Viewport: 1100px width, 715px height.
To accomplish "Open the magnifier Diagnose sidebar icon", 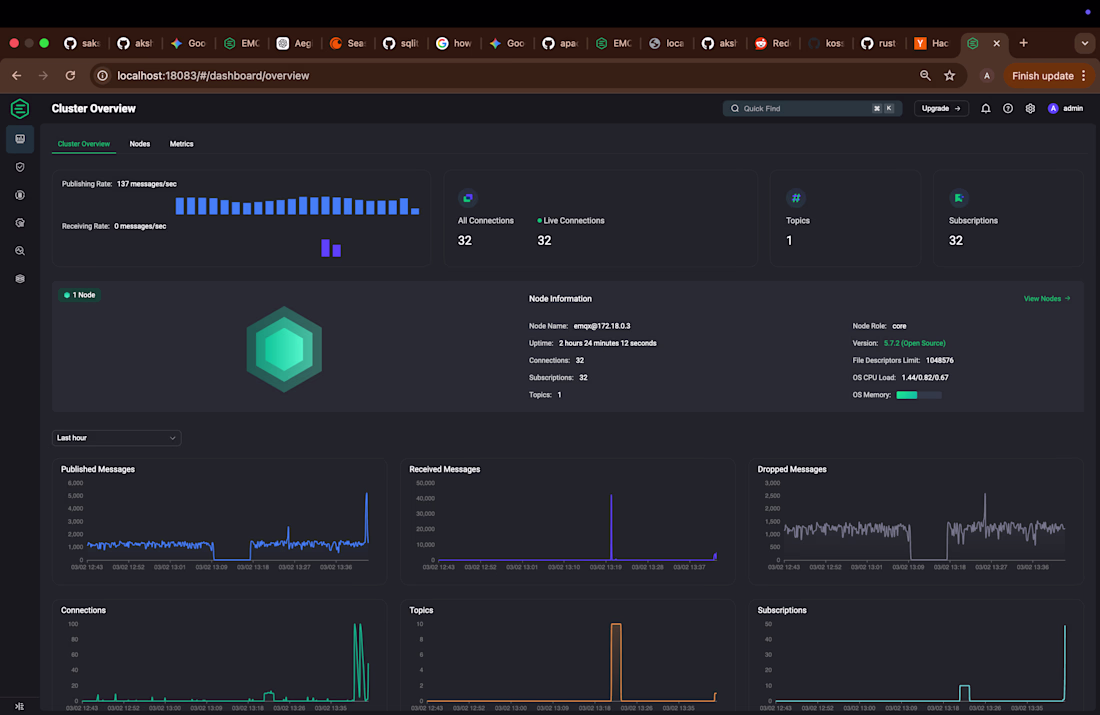I will [20, 251].
